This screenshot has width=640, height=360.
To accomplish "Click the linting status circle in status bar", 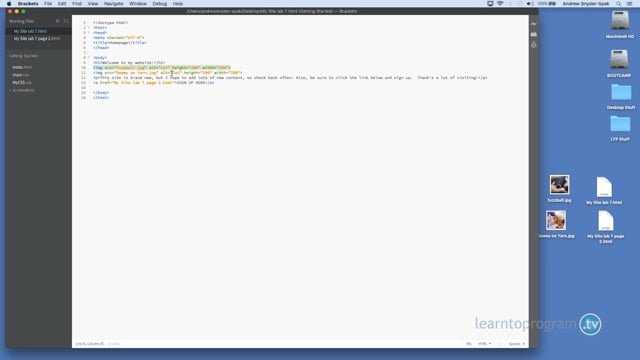I will 500,344.
